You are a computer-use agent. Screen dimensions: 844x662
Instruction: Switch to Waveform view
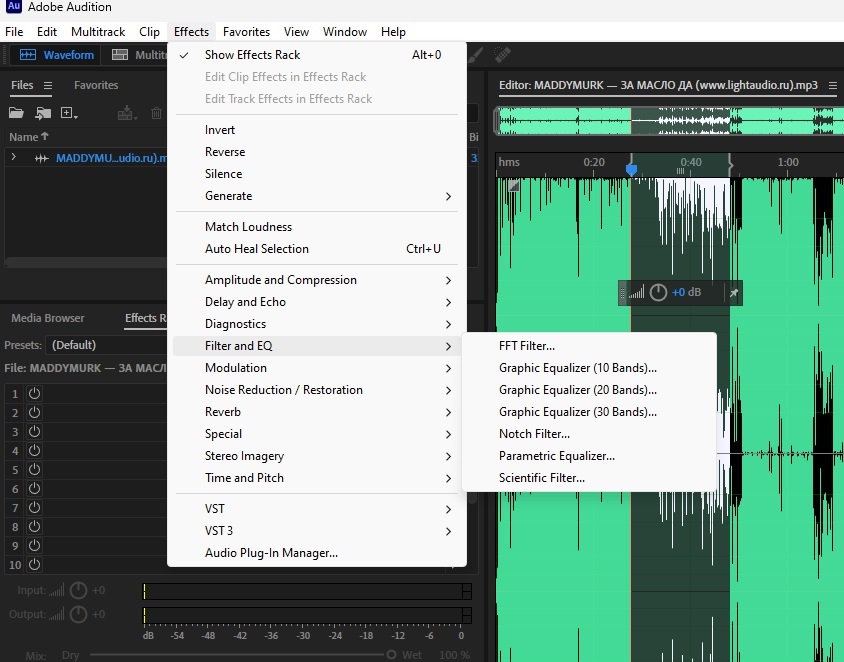point(58,55)
